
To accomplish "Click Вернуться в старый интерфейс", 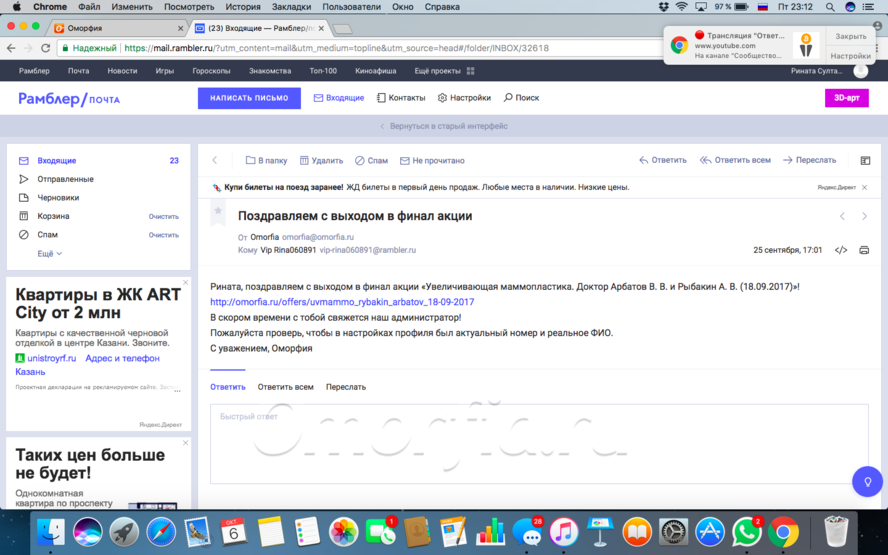I will (443, 126).
